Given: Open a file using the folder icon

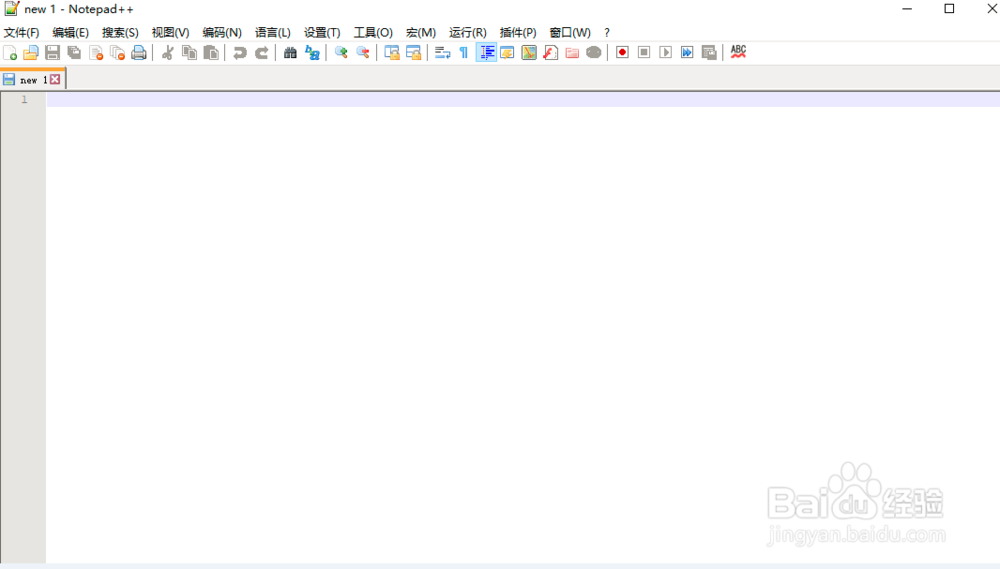Looking at the screenshot, I should 31,53.
